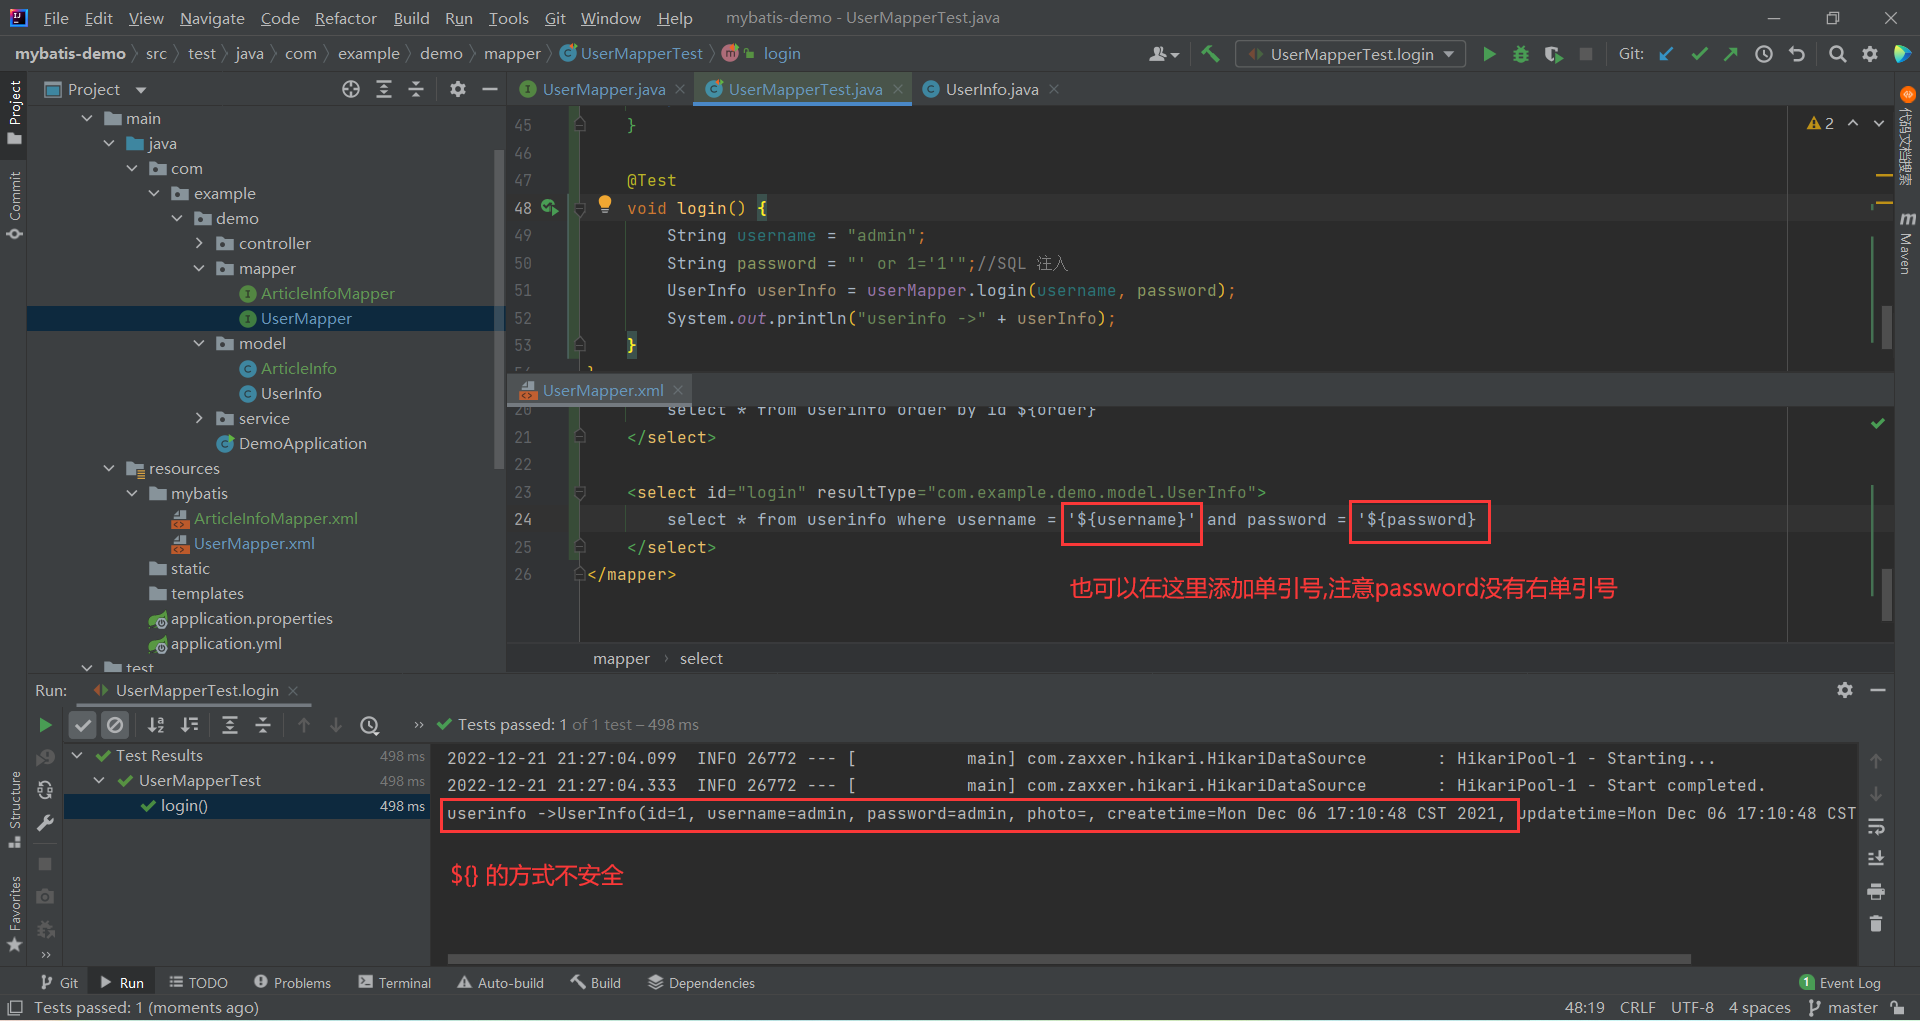Toggle soft-wrap icon beside console
The image size is (1920, 1021).
[x=1876, y=827]
